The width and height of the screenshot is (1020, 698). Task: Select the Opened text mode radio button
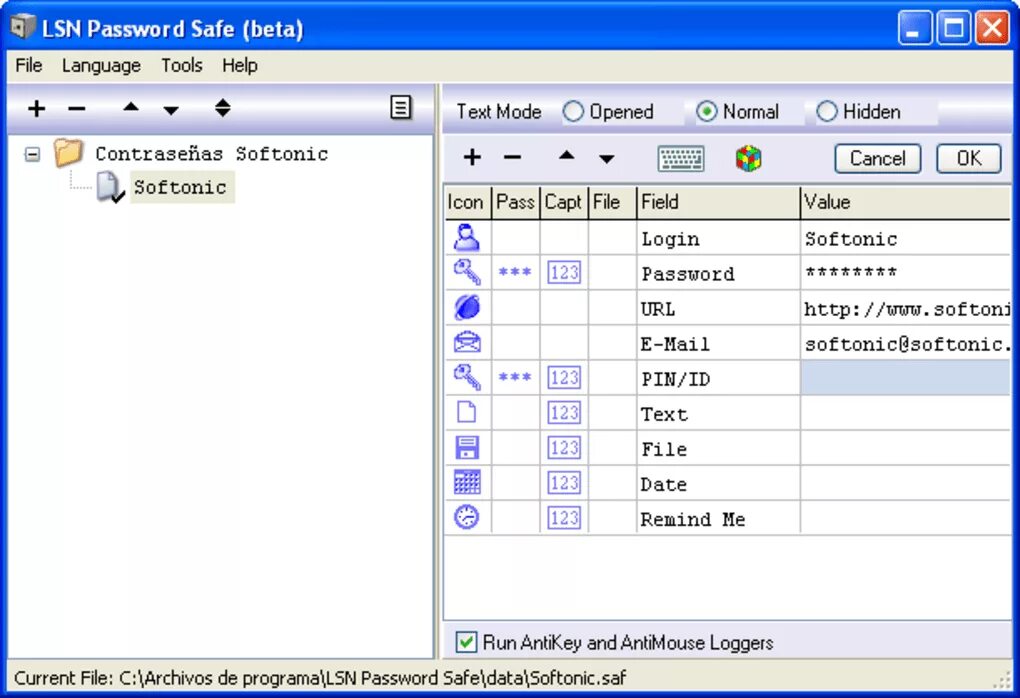(573, 112)
